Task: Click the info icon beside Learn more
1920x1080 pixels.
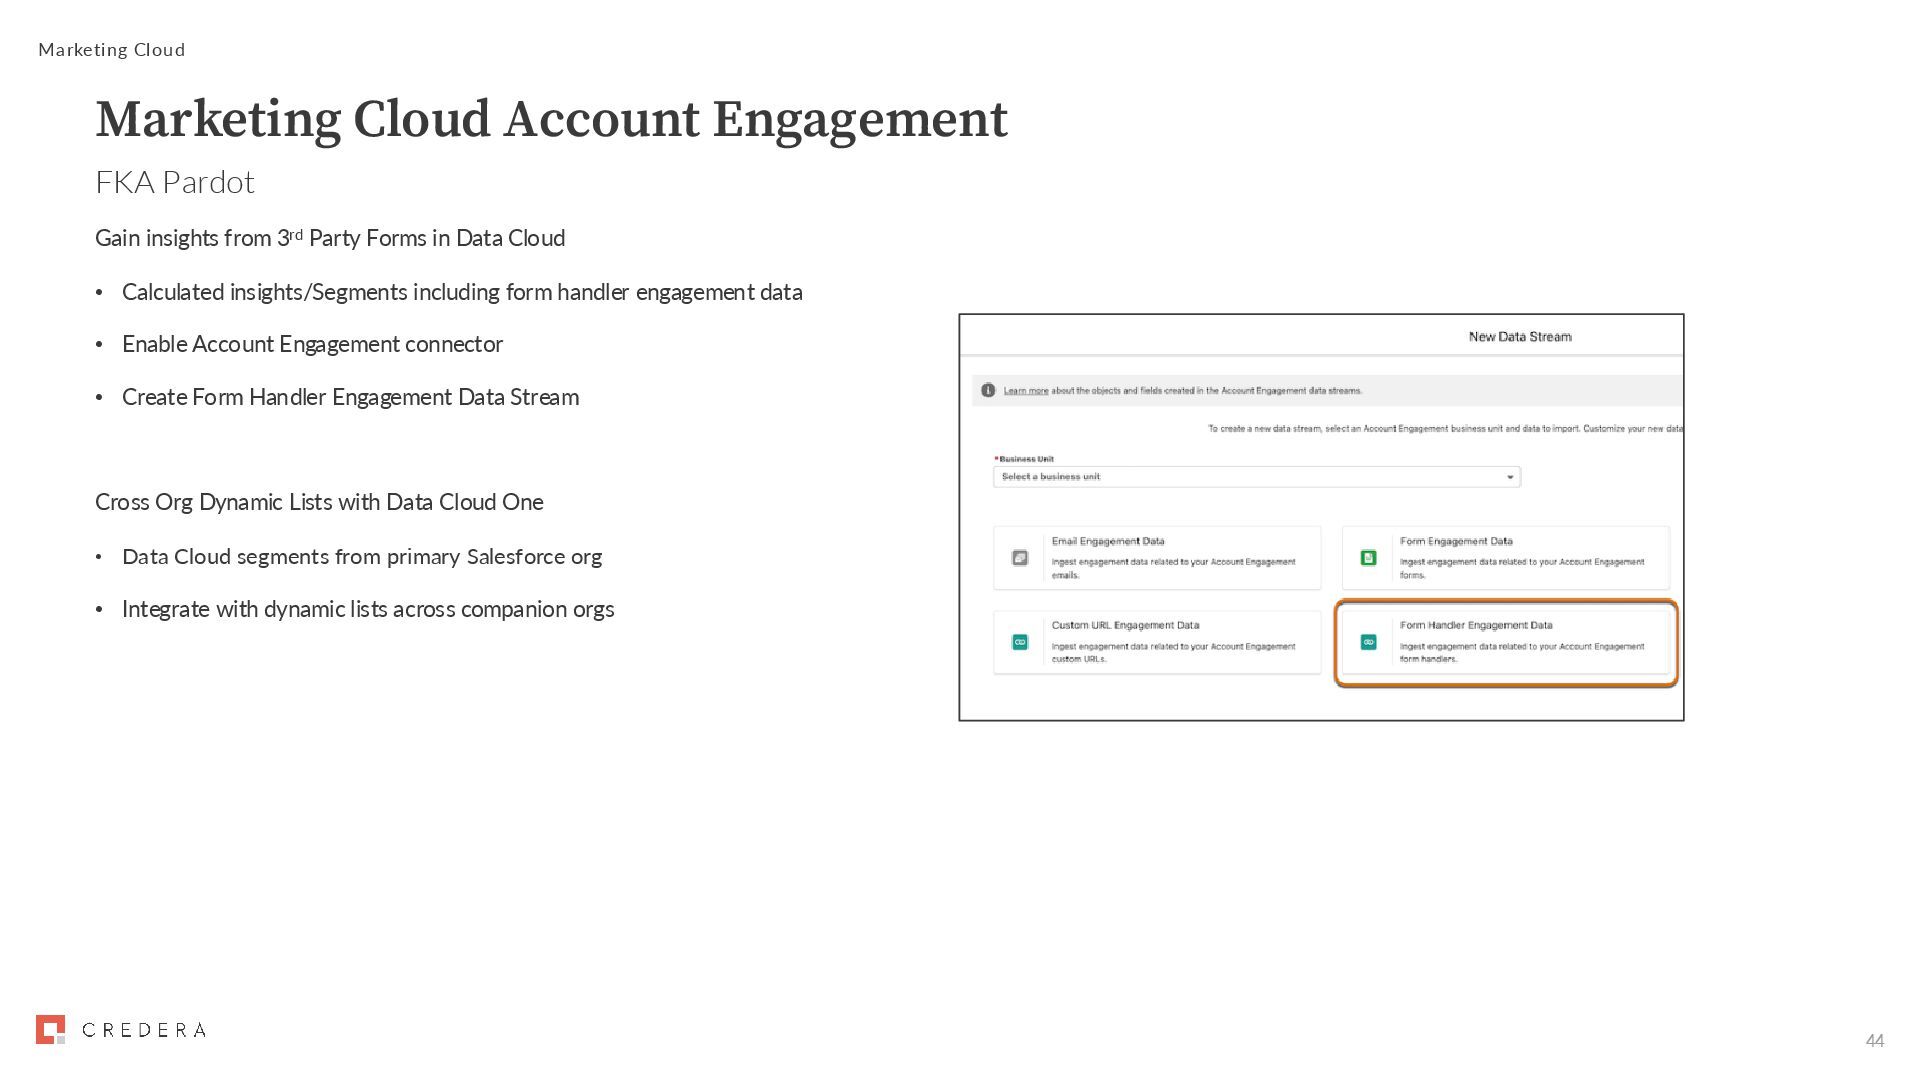Action: click(988, 390)
